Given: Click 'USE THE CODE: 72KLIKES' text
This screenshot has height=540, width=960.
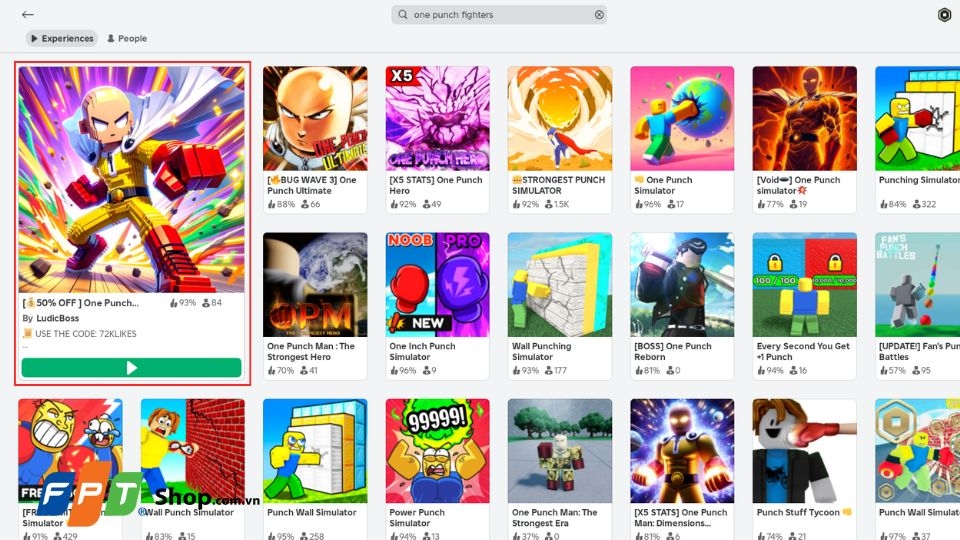Looking at the screenshot, I should click(86, 334).
